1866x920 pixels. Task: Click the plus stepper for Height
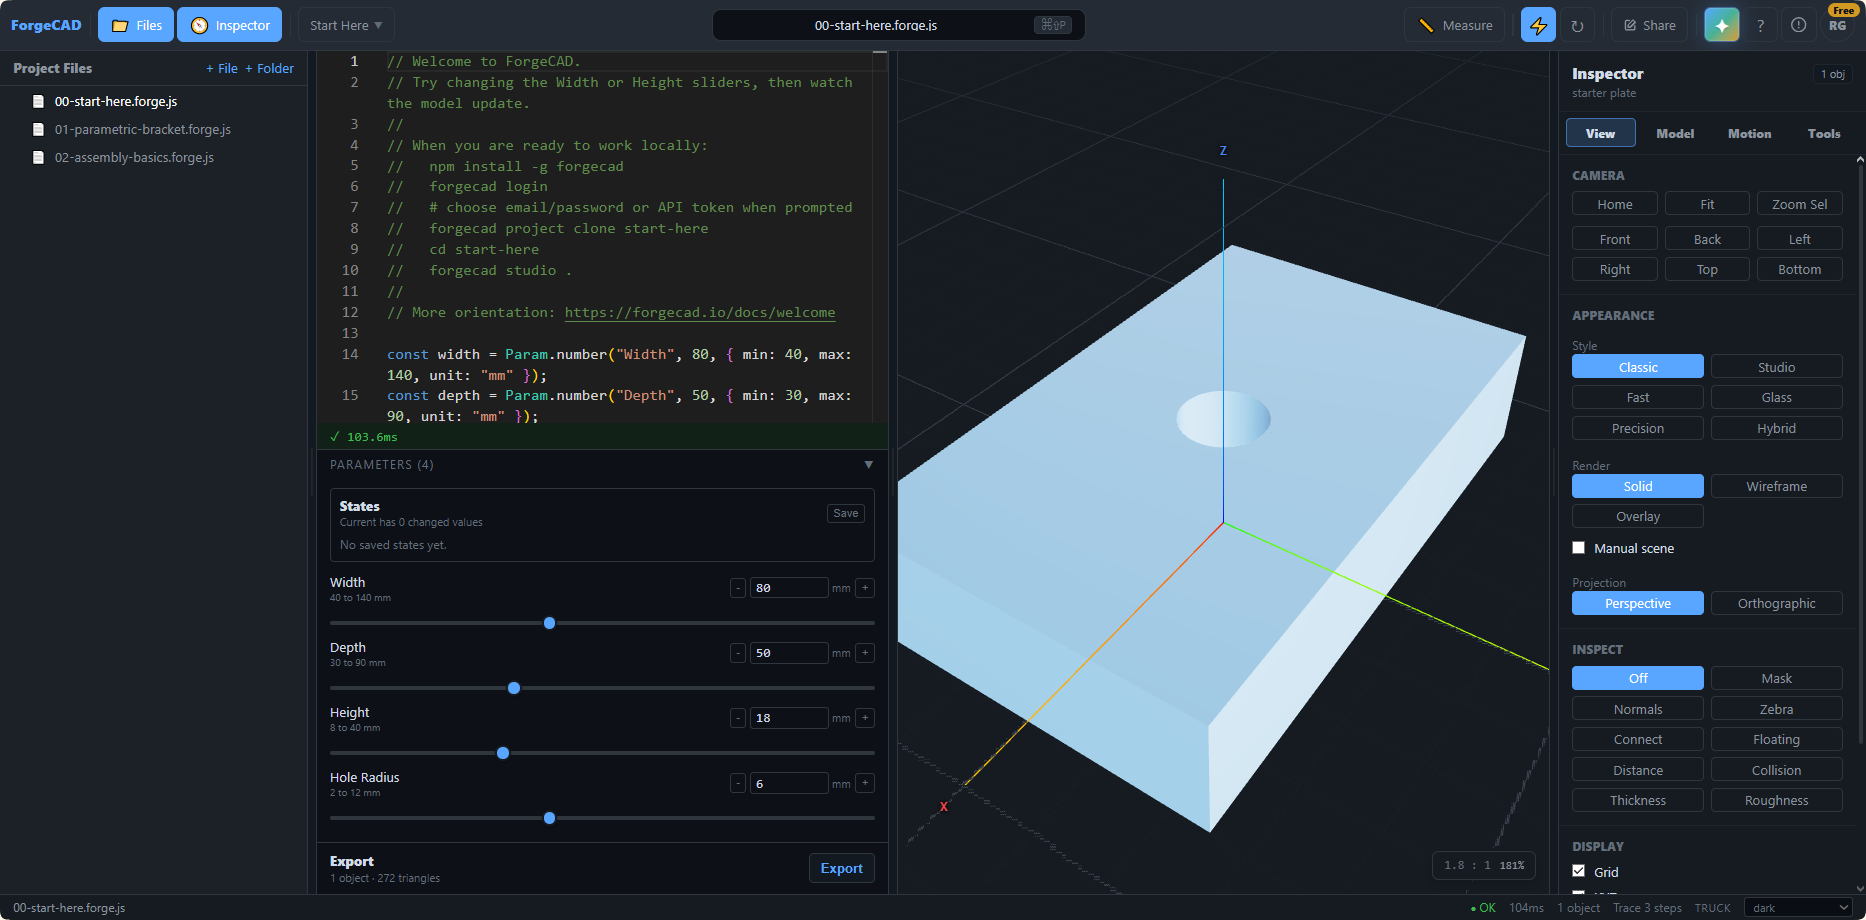865,718
